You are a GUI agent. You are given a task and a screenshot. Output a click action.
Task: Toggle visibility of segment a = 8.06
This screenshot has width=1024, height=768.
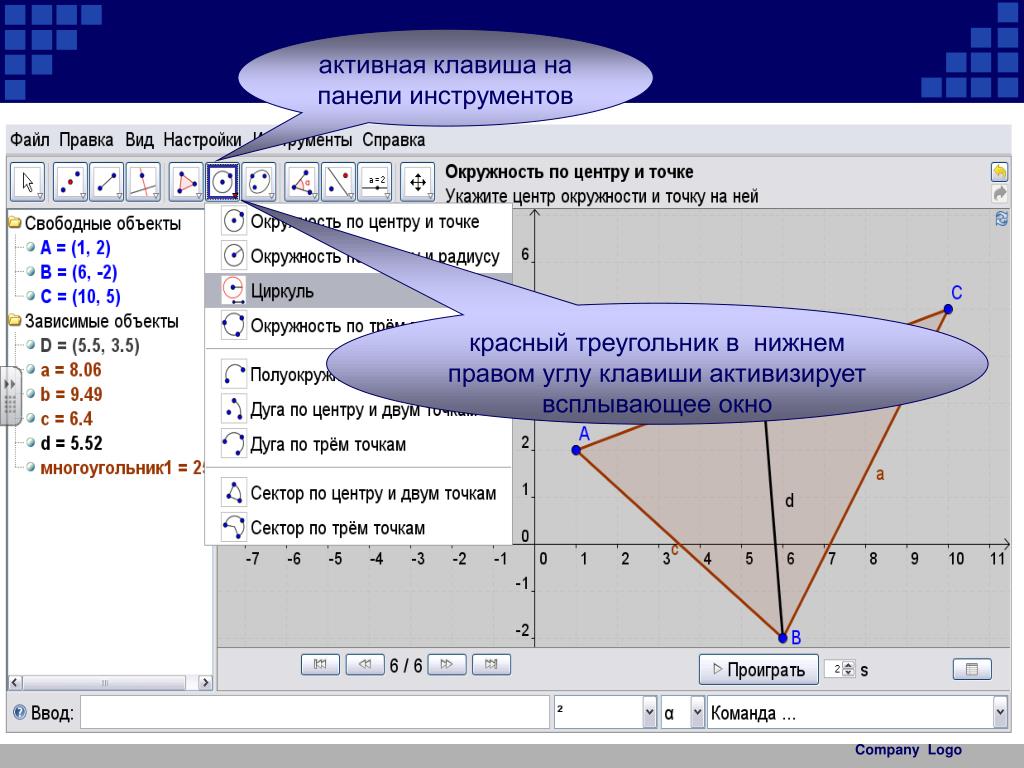click(x=30, y=369)
